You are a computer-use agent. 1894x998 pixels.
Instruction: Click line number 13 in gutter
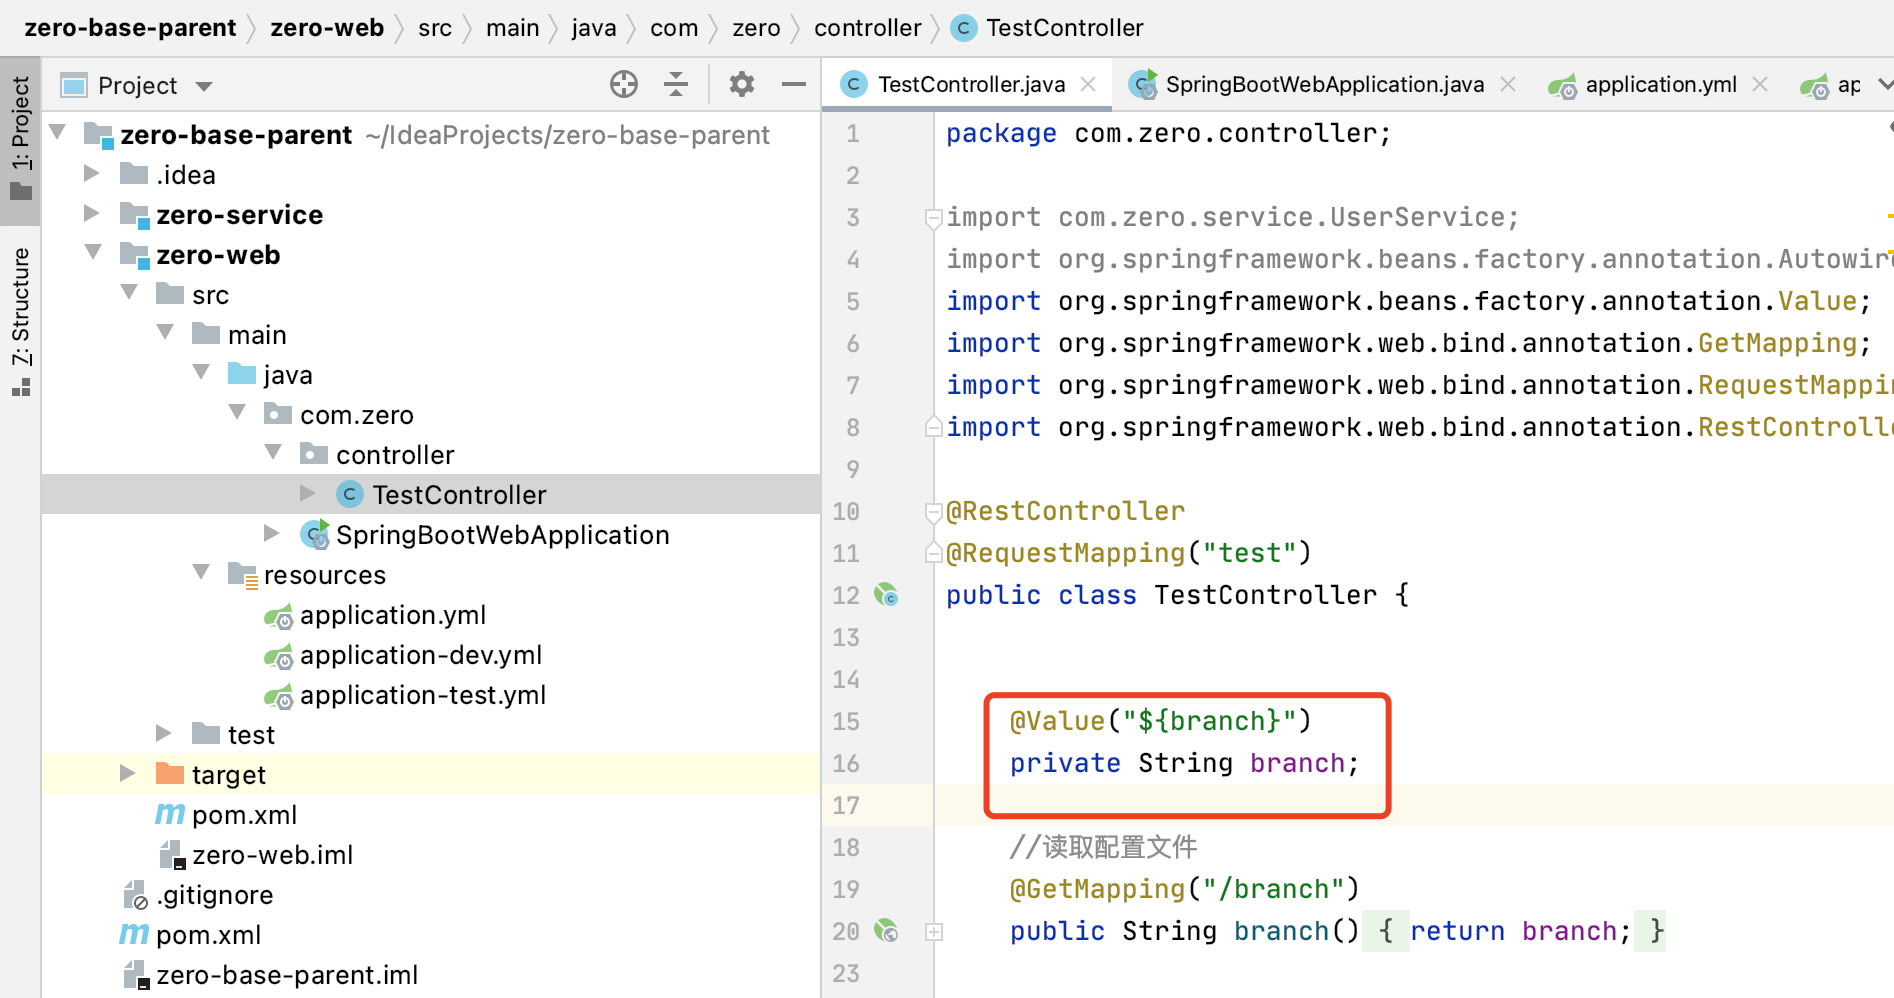(x=846, y=637)
